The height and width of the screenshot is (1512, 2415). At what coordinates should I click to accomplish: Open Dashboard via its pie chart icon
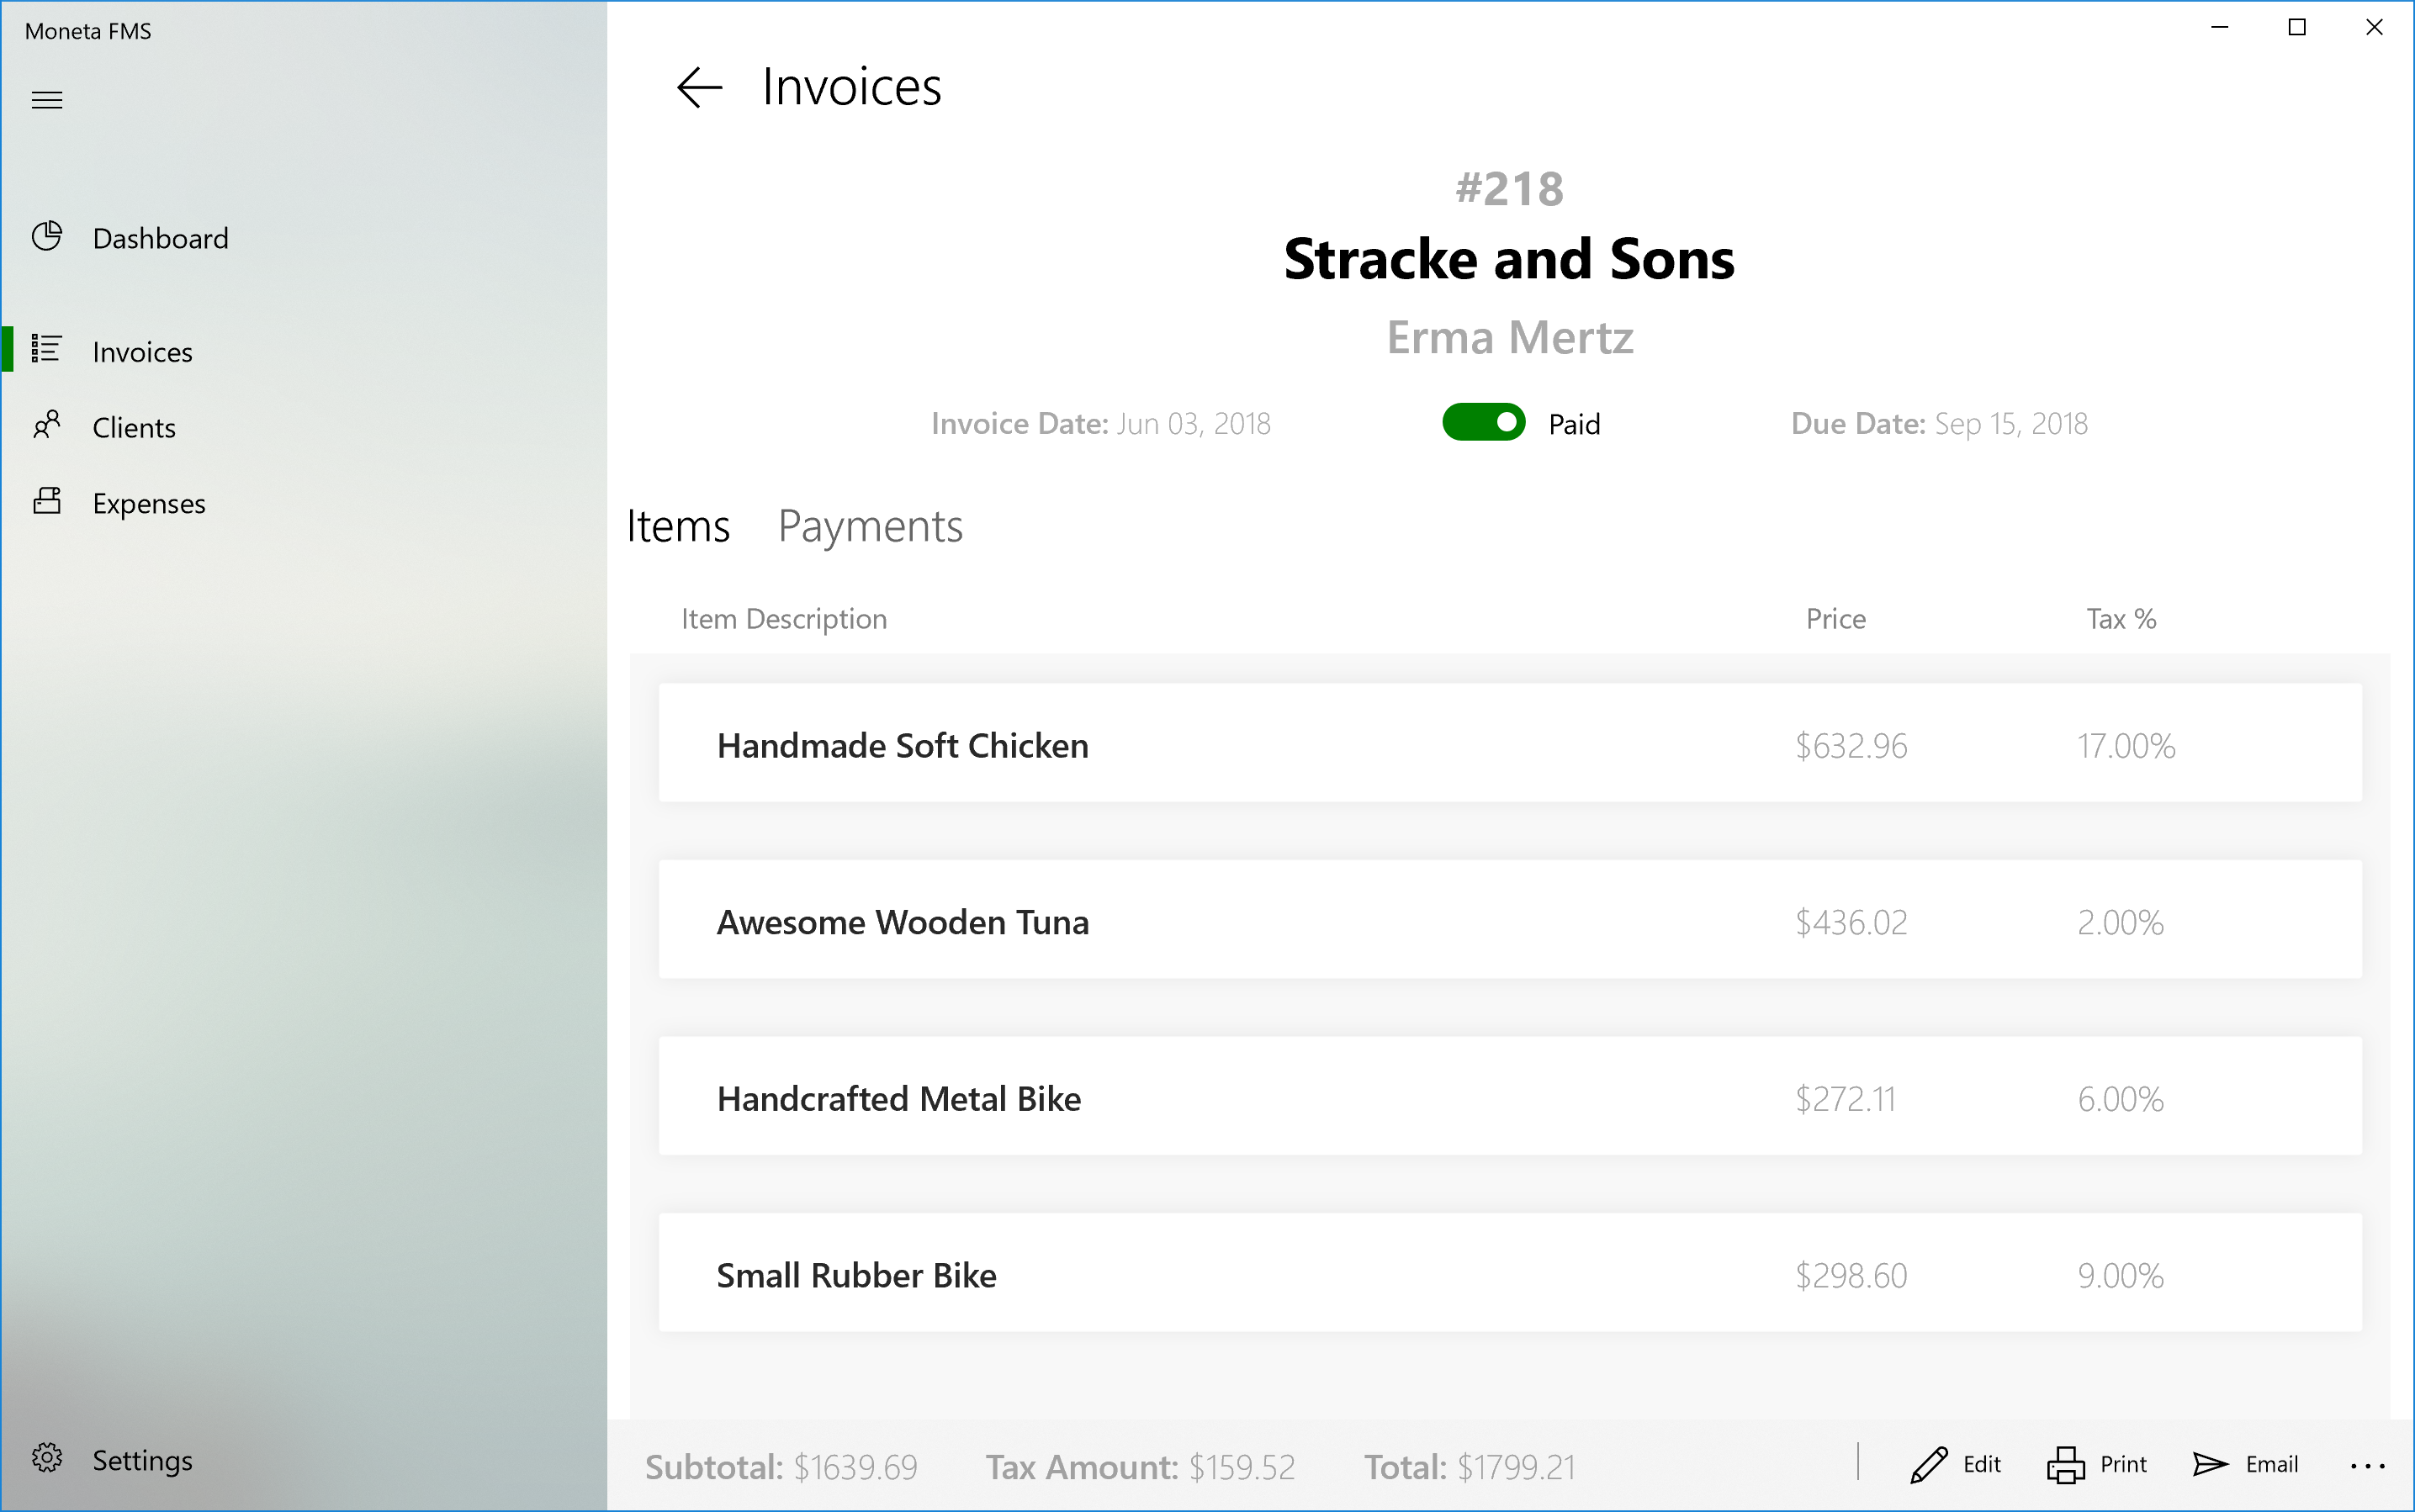click(x=47, y=237)
